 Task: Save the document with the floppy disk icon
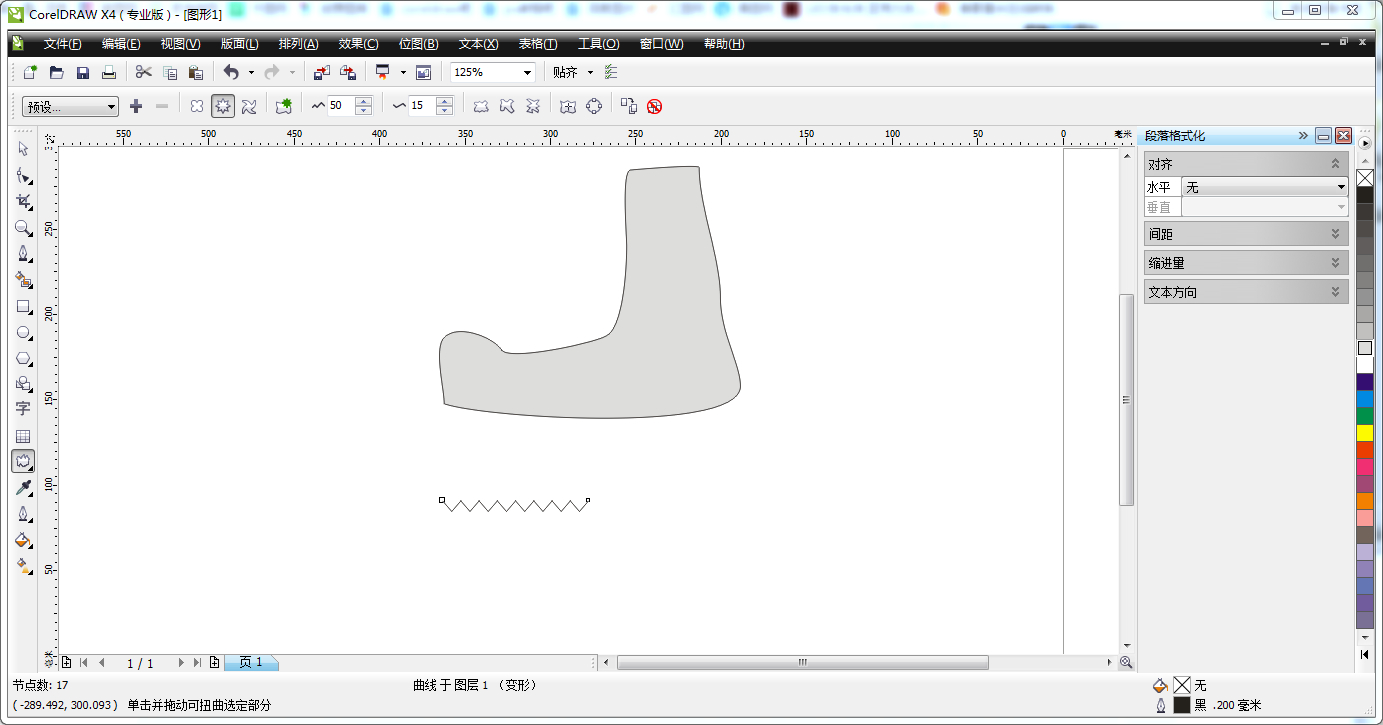pyautogui.click(x=83, y=72)
